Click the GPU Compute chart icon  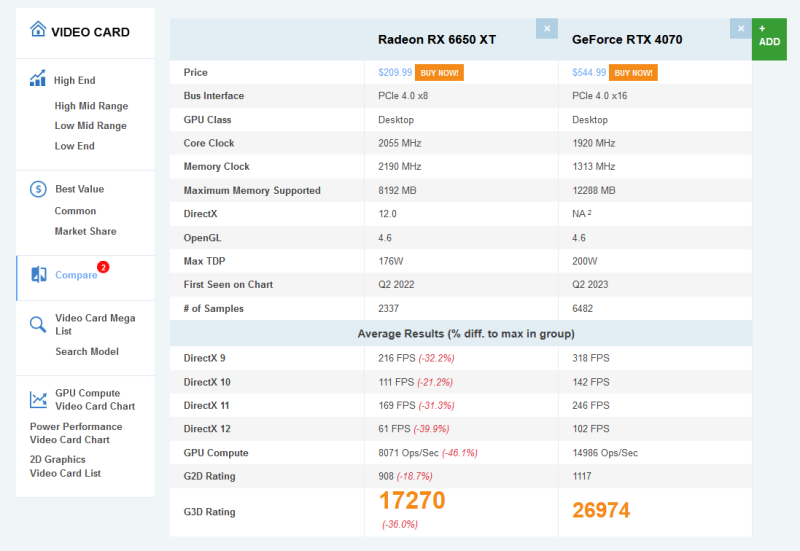point(38,399)
